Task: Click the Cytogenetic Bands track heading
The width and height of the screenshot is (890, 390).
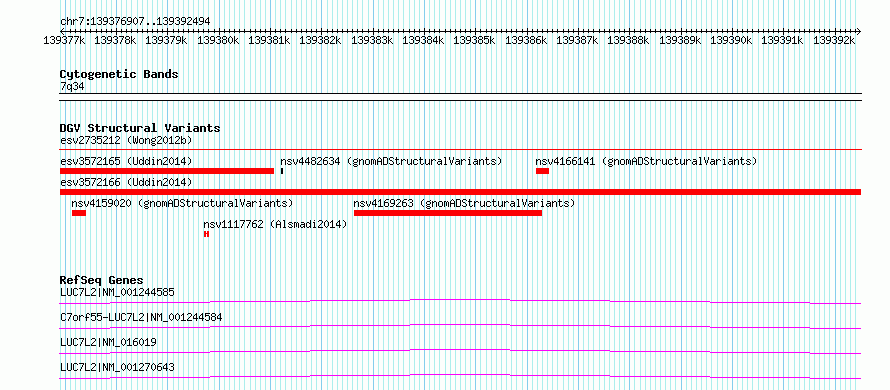Action: (119, 74)
